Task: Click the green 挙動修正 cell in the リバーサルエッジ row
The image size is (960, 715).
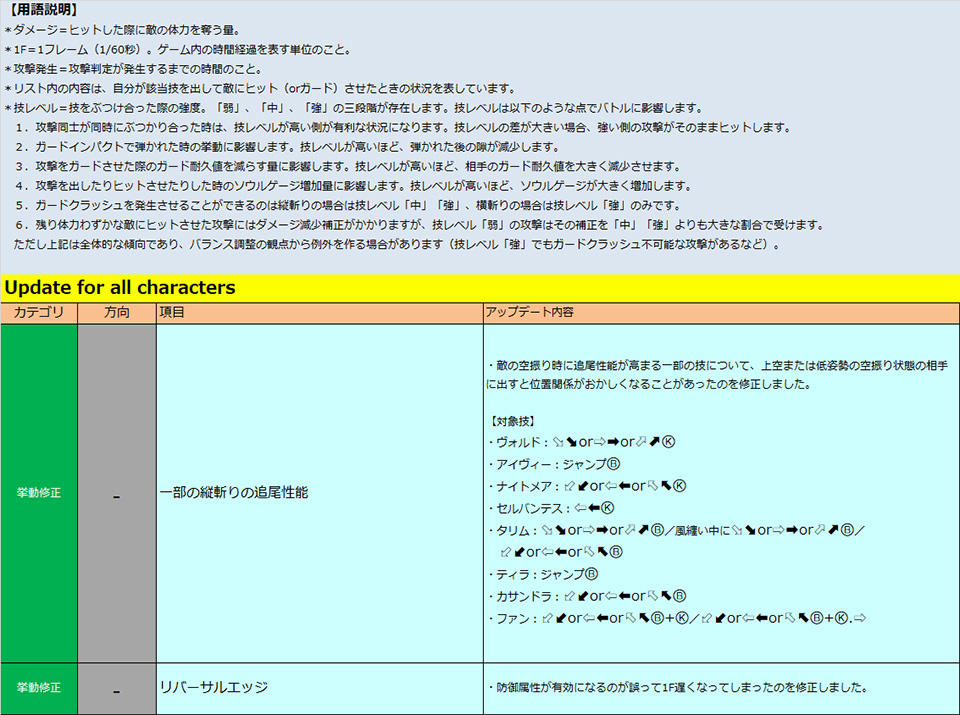Action: coord(39,688)
